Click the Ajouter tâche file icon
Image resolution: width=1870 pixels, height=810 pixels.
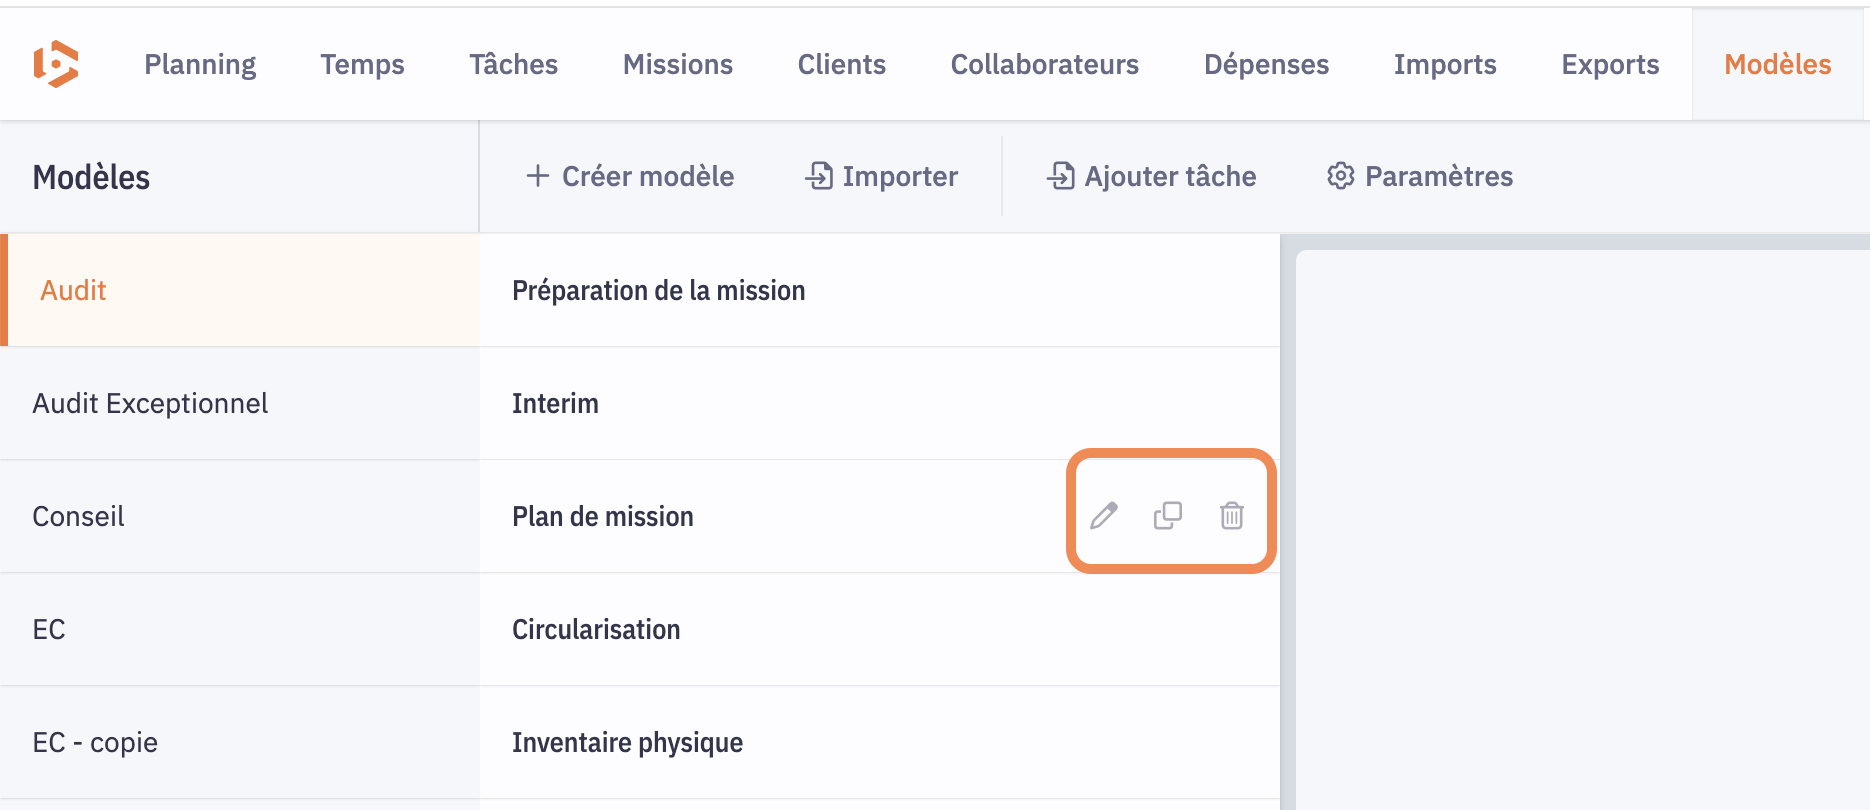pos(1061,176)
